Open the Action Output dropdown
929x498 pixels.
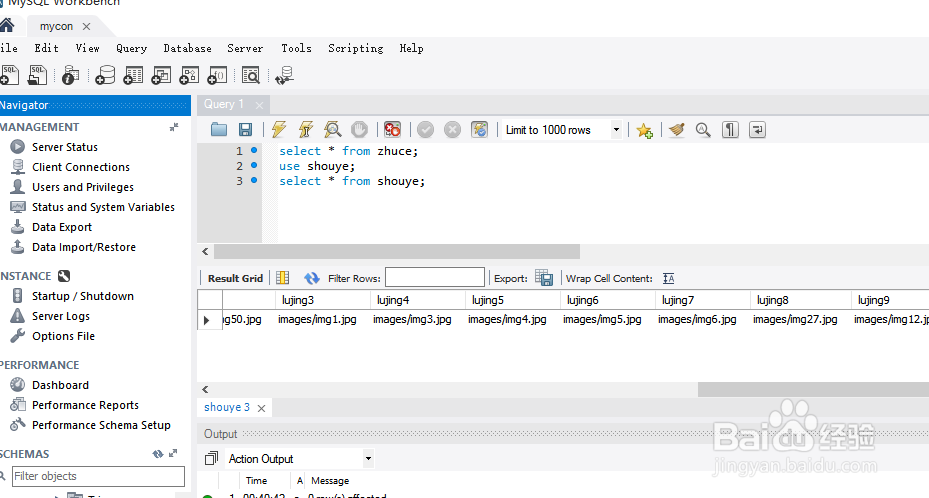[368, 458]
